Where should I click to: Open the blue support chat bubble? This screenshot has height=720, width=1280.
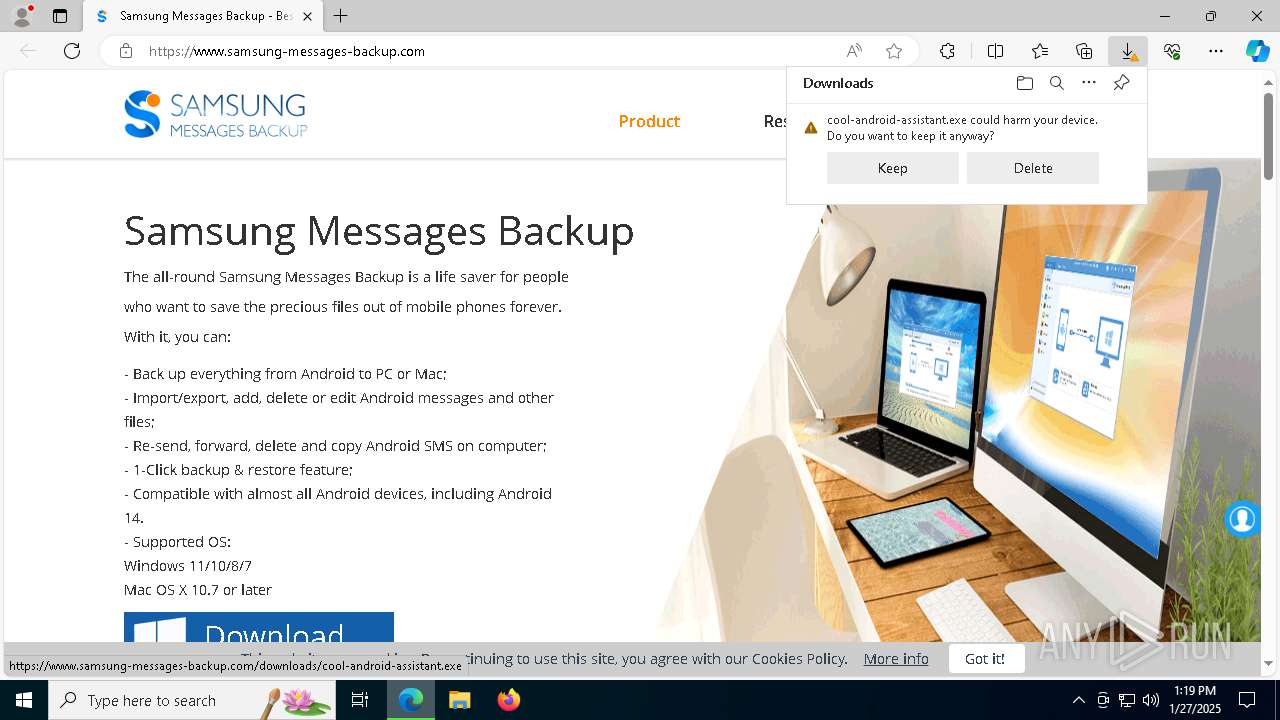point(1242,519)
